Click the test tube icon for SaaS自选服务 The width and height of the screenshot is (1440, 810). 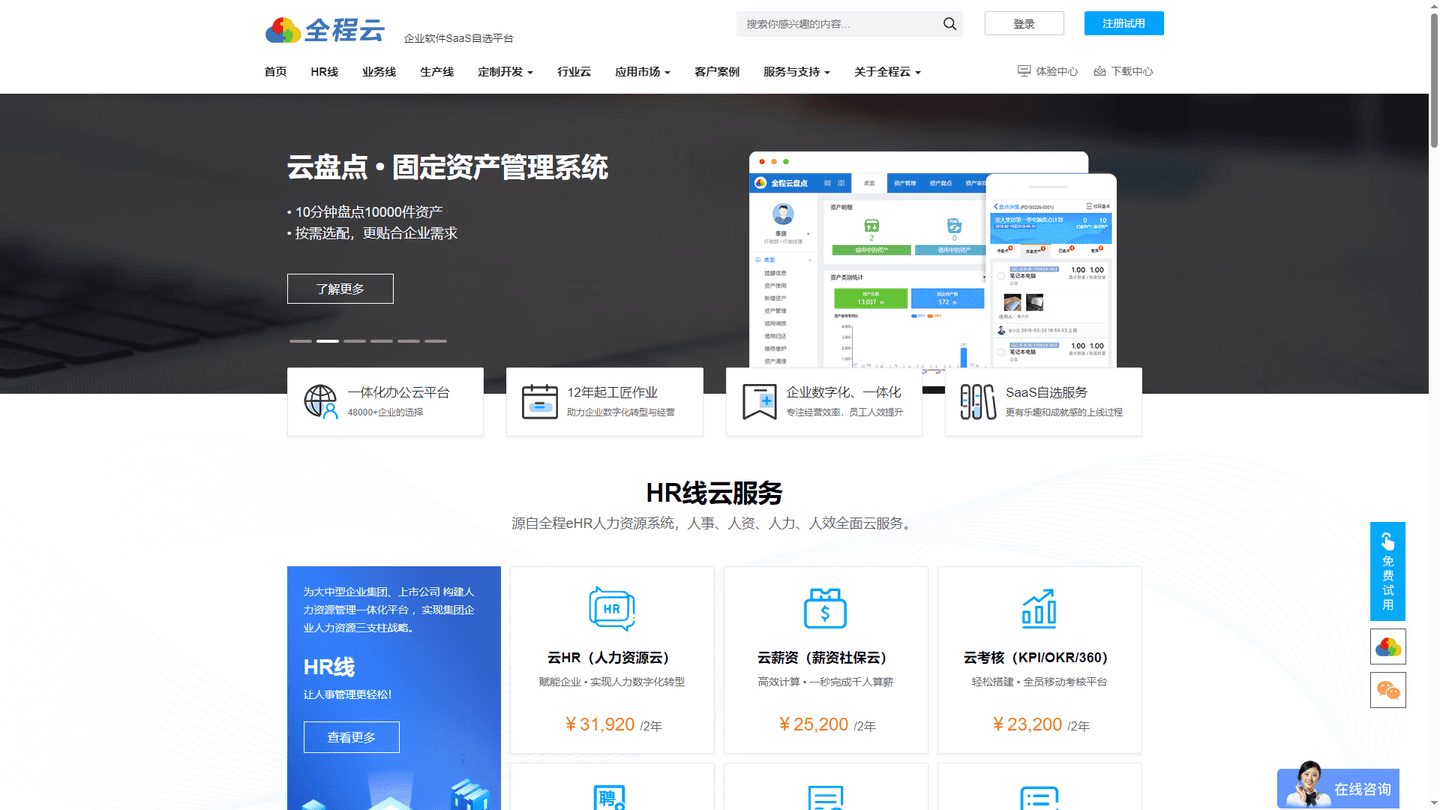coord(978,402)
